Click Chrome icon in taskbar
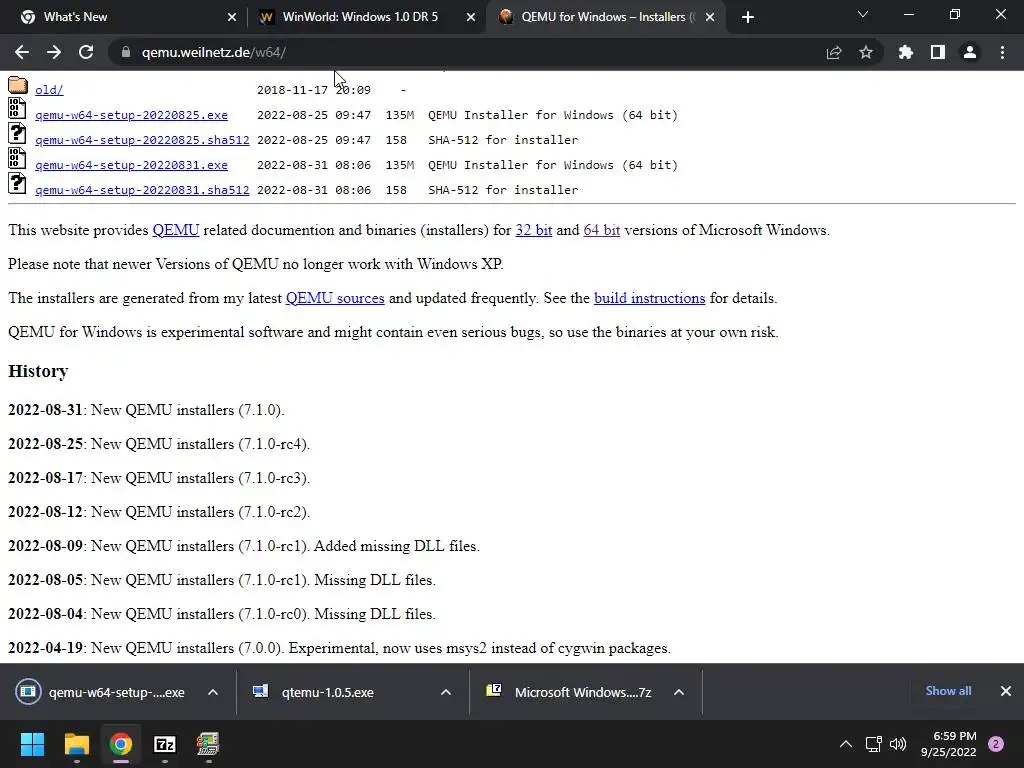 [x=121, y=744]
